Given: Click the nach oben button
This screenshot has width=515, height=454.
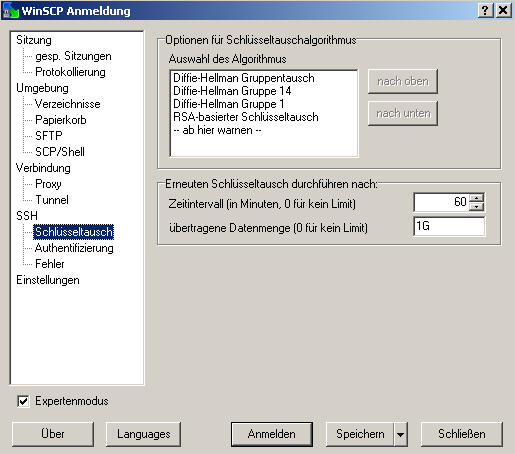Looking at the screenshot, I should point(403,81).
